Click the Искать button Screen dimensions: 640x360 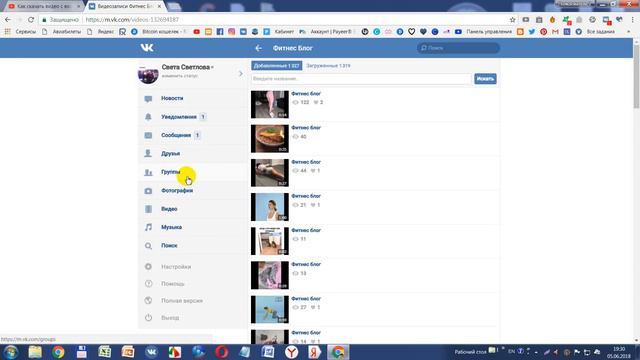(485, 79)
